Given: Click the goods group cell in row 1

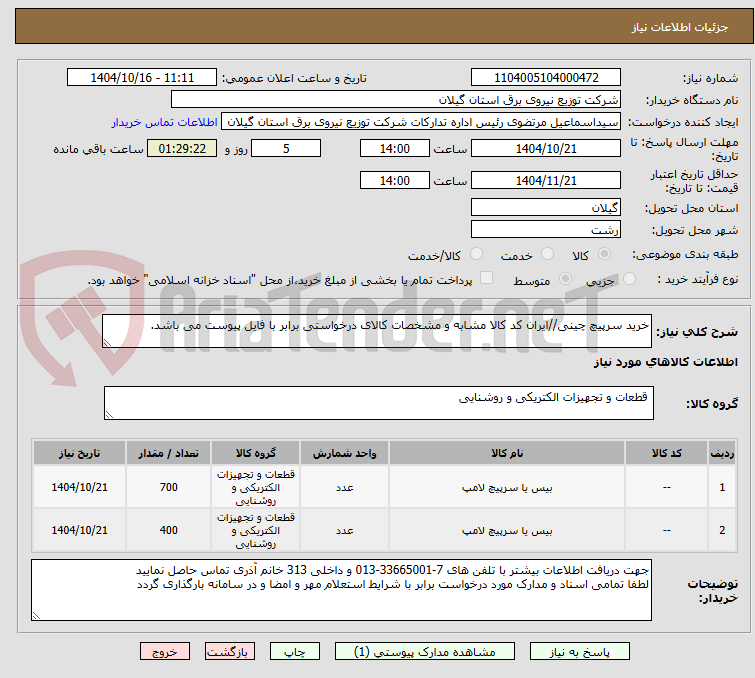Looking at the screenshot, I should pyautogui.click(x=256, y=487).
